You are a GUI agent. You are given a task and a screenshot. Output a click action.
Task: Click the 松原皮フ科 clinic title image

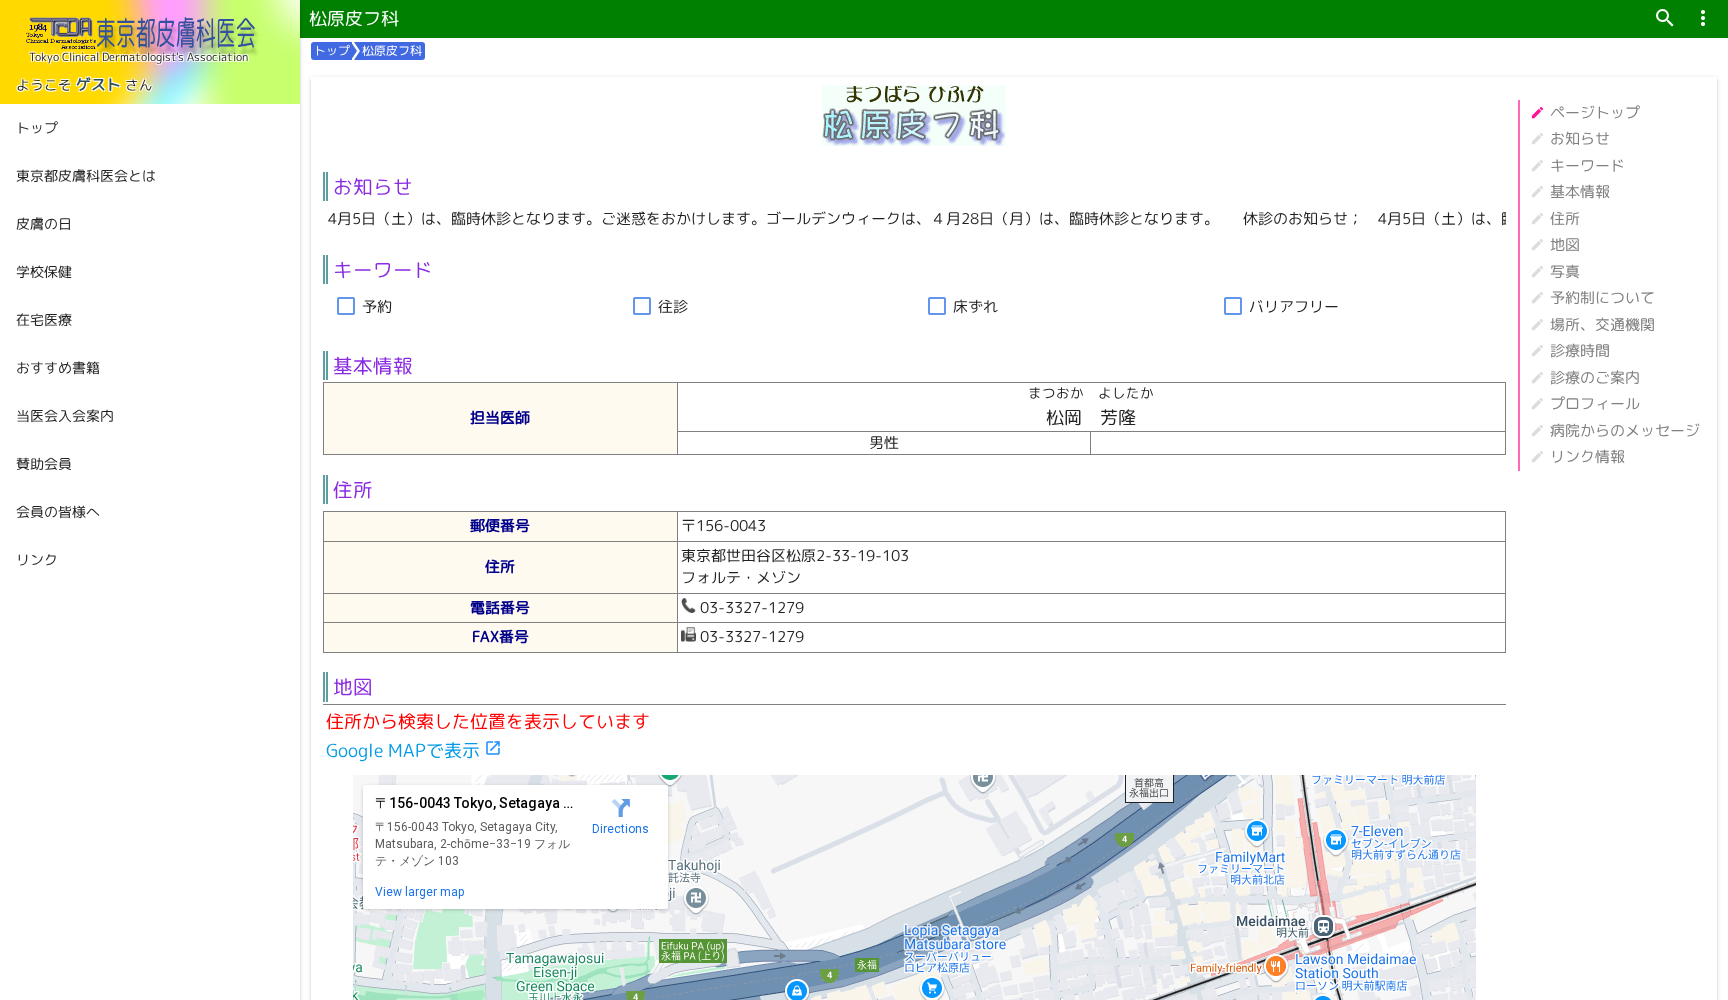tap(913, 115)
